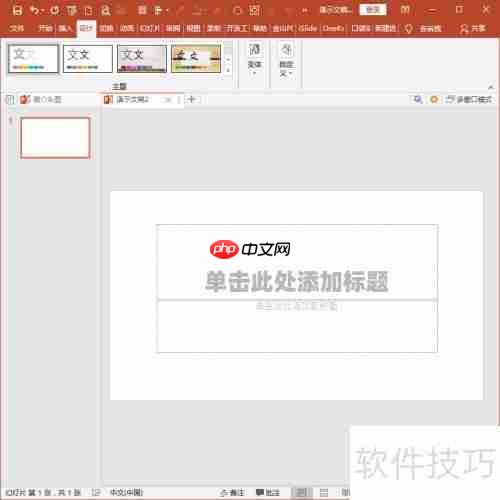Viewport: 500px width, 500px height.
Task: Select the 设计 Design tab
Action: coord(86,28)
